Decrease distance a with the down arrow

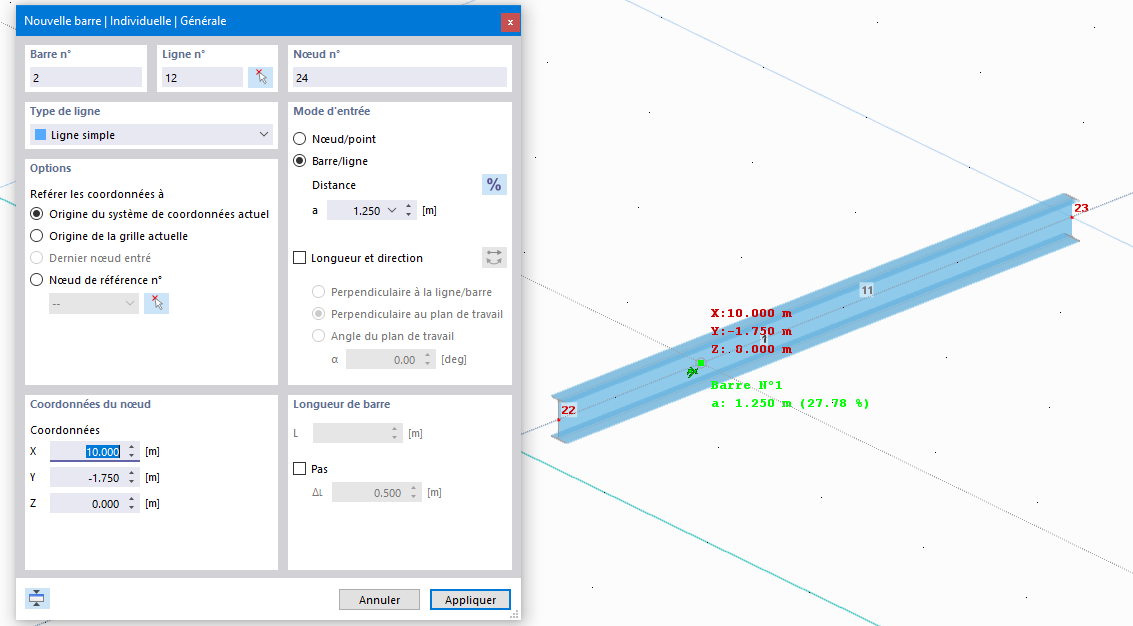(x=409, y=215)
